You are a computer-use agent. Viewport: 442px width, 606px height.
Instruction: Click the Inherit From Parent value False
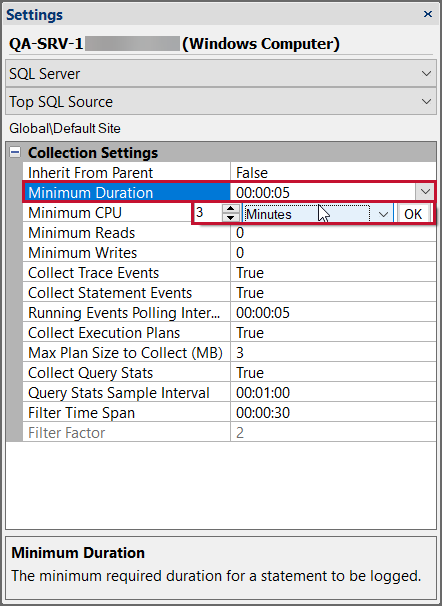click(x=252, y=172)
